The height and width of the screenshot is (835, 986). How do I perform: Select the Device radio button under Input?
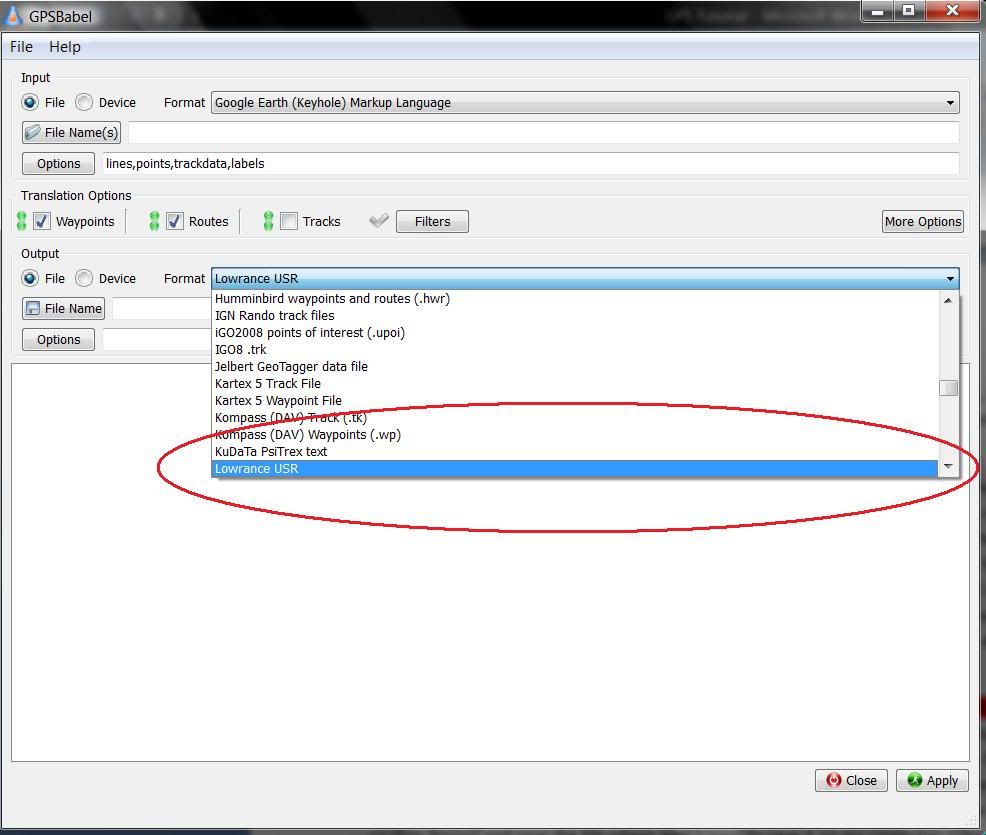click(x=85, y=102)
